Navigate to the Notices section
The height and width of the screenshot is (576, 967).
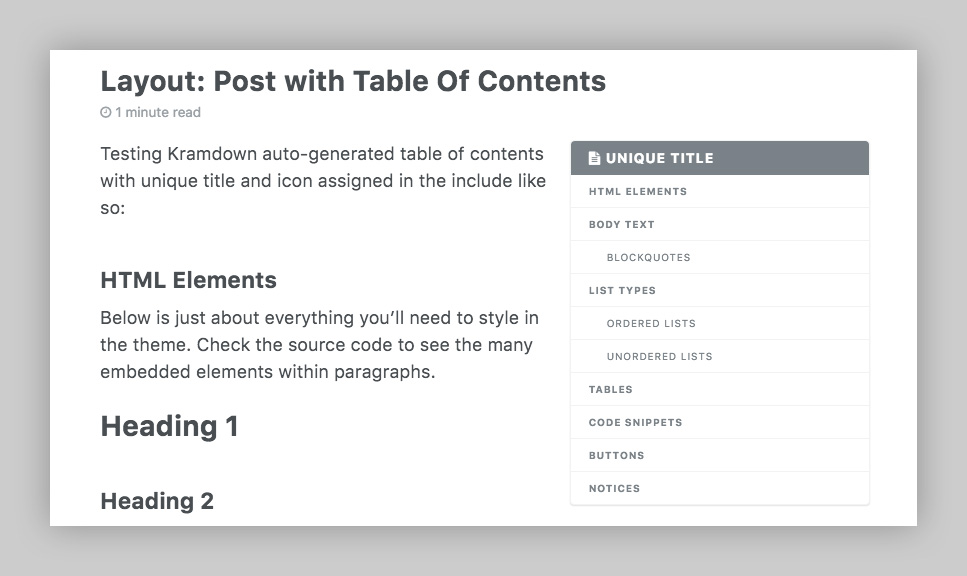[614, 488]
